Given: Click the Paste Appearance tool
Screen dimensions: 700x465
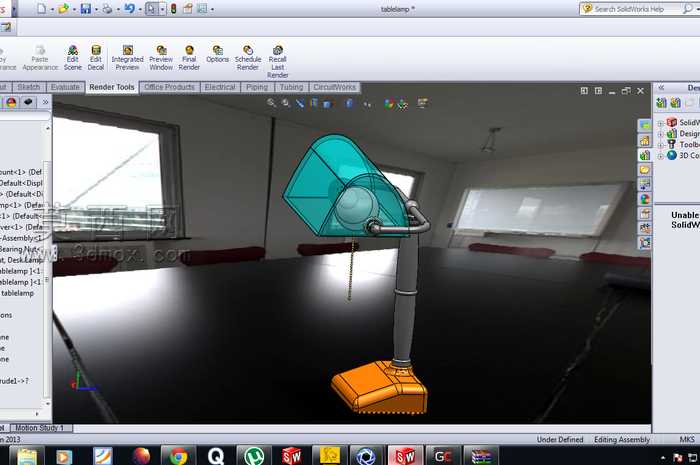Looking at the screenshot, I should pos(40,58).
